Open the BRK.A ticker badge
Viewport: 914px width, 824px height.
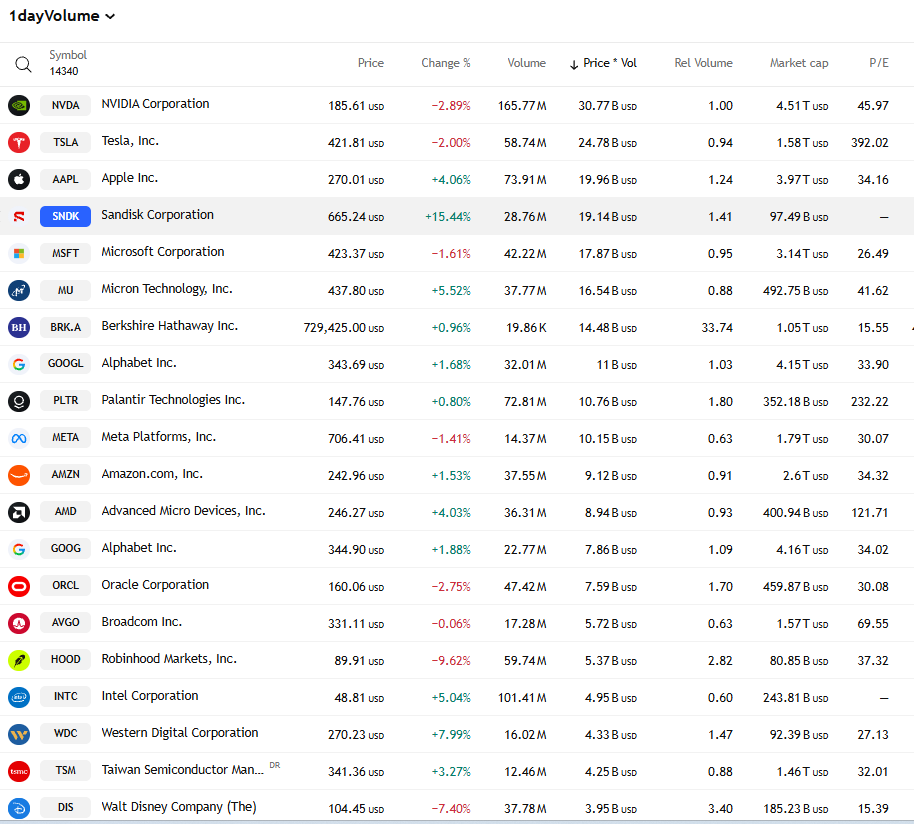click(65, 328)
